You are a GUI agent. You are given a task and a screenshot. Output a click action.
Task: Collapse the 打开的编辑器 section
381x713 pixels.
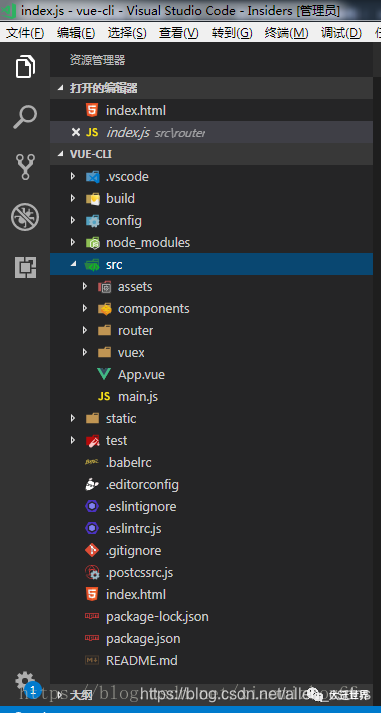click(x=61, y=88)
